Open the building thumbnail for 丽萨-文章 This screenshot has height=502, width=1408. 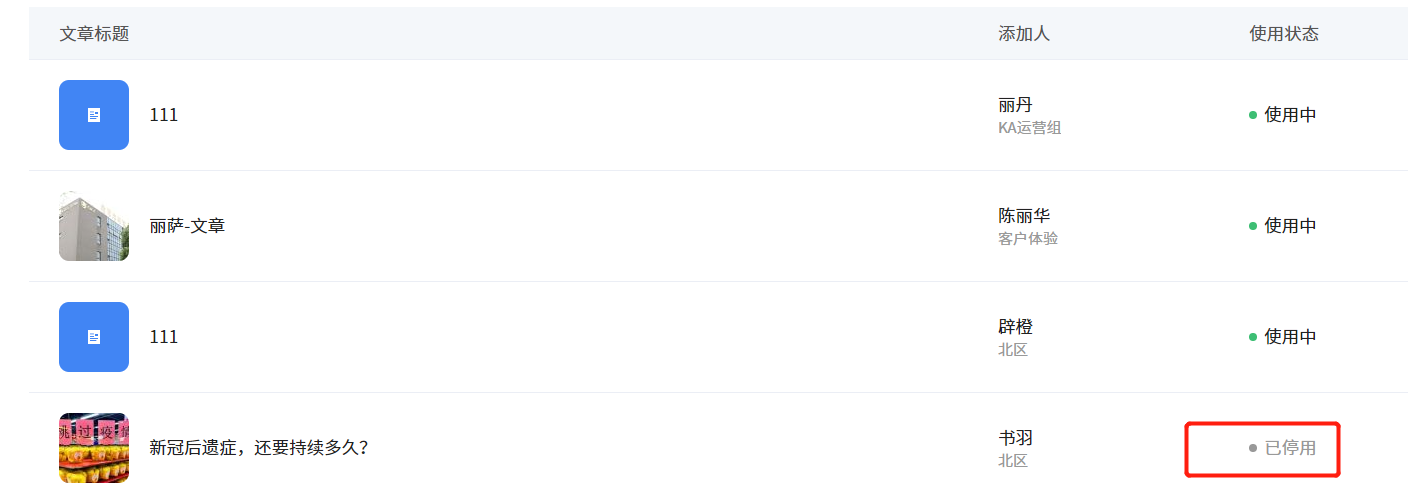click(94, 226)
